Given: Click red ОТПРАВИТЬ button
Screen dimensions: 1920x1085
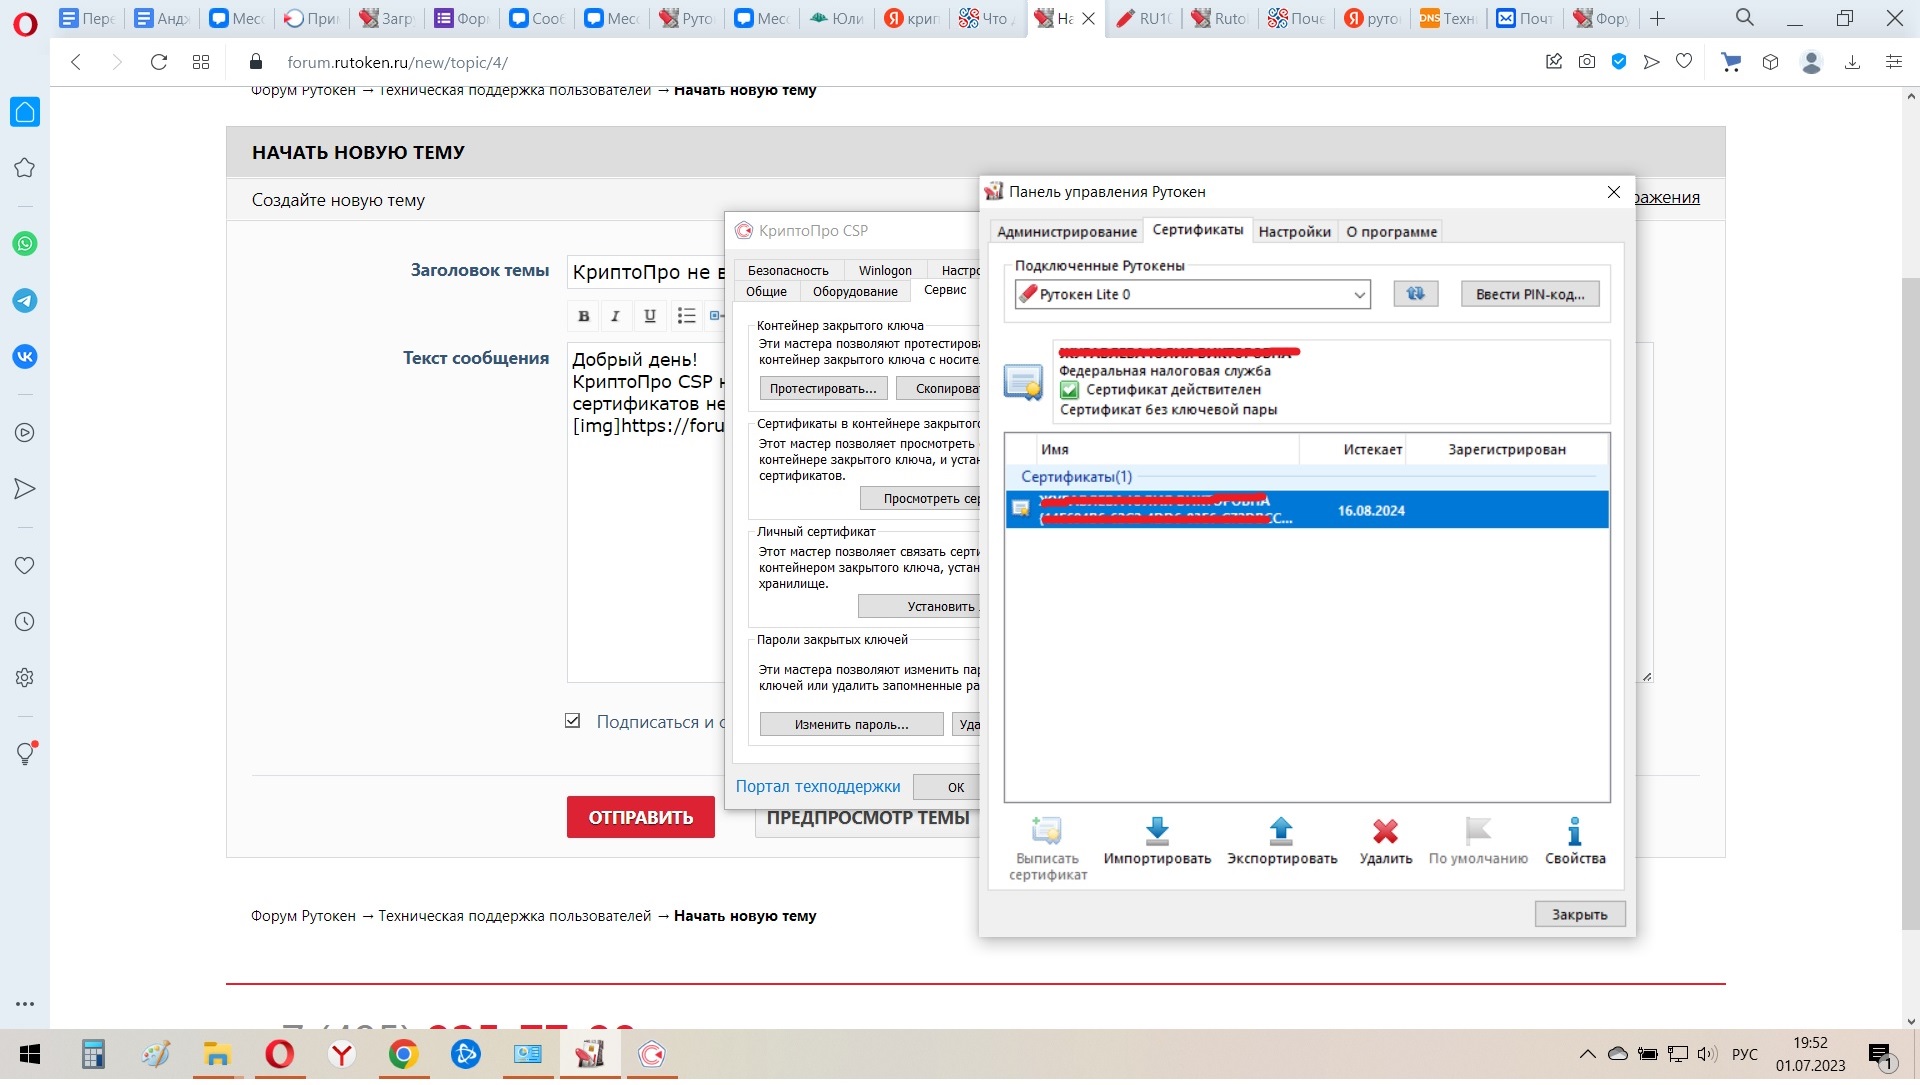Looking at the screenshot, I should tap(640, 817).
